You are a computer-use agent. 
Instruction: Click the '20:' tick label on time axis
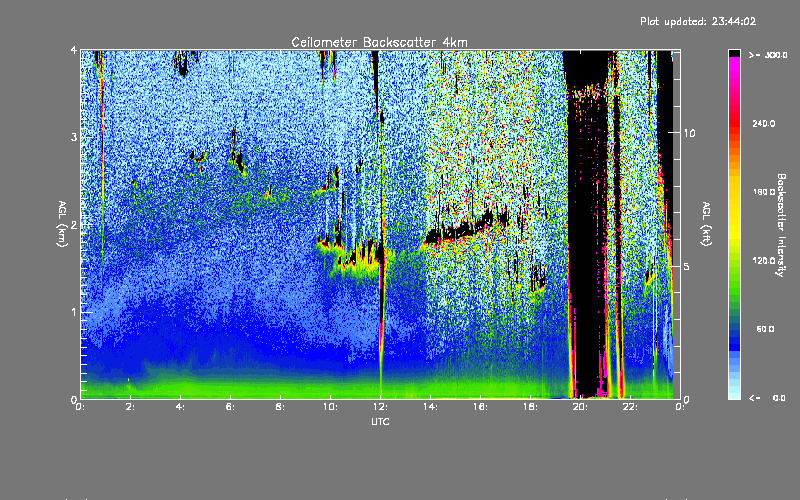click(580, 407)
